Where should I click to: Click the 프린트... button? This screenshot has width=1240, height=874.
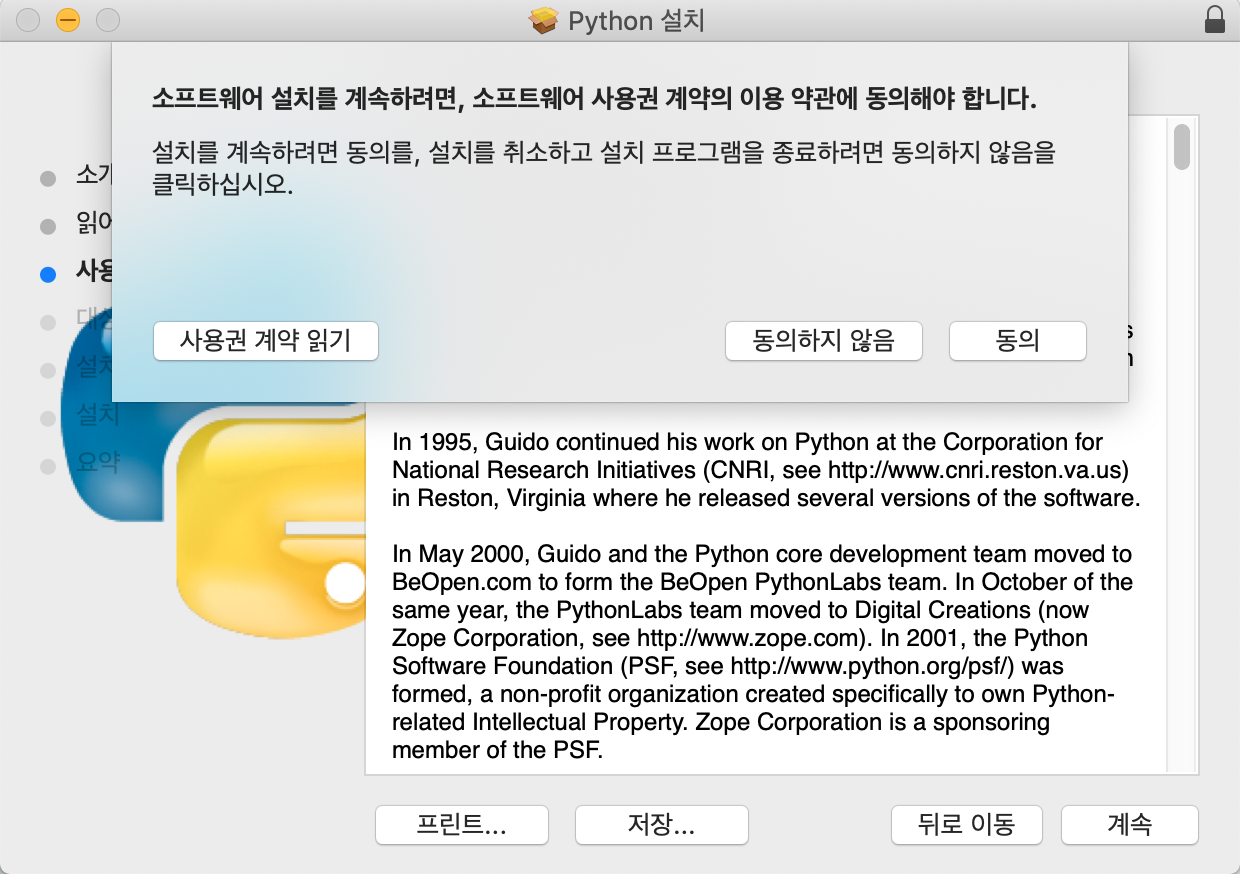[x=462, y=825]
